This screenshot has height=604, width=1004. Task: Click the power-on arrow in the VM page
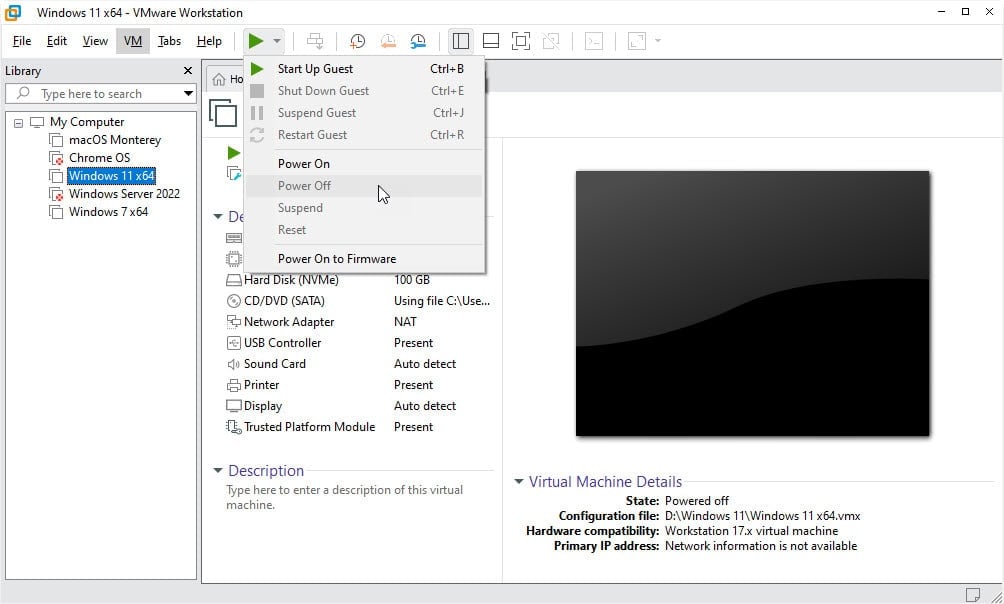click(x=234, y=153)
